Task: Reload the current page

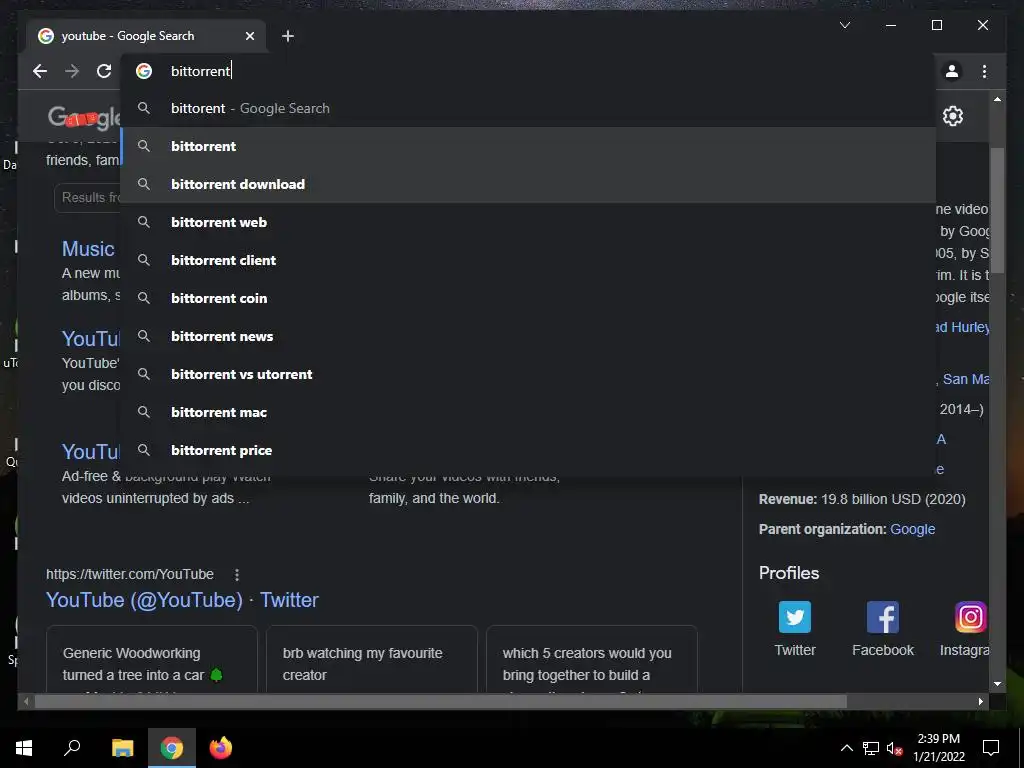Action: 104,71
